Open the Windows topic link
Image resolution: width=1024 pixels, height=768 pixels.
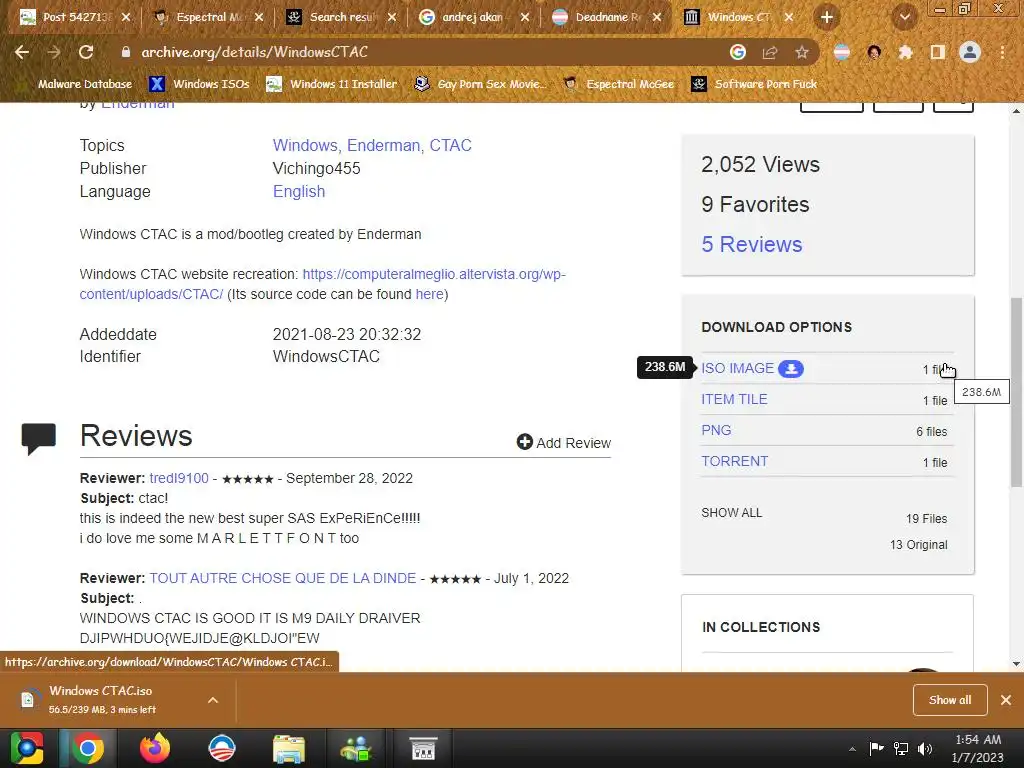304,146
